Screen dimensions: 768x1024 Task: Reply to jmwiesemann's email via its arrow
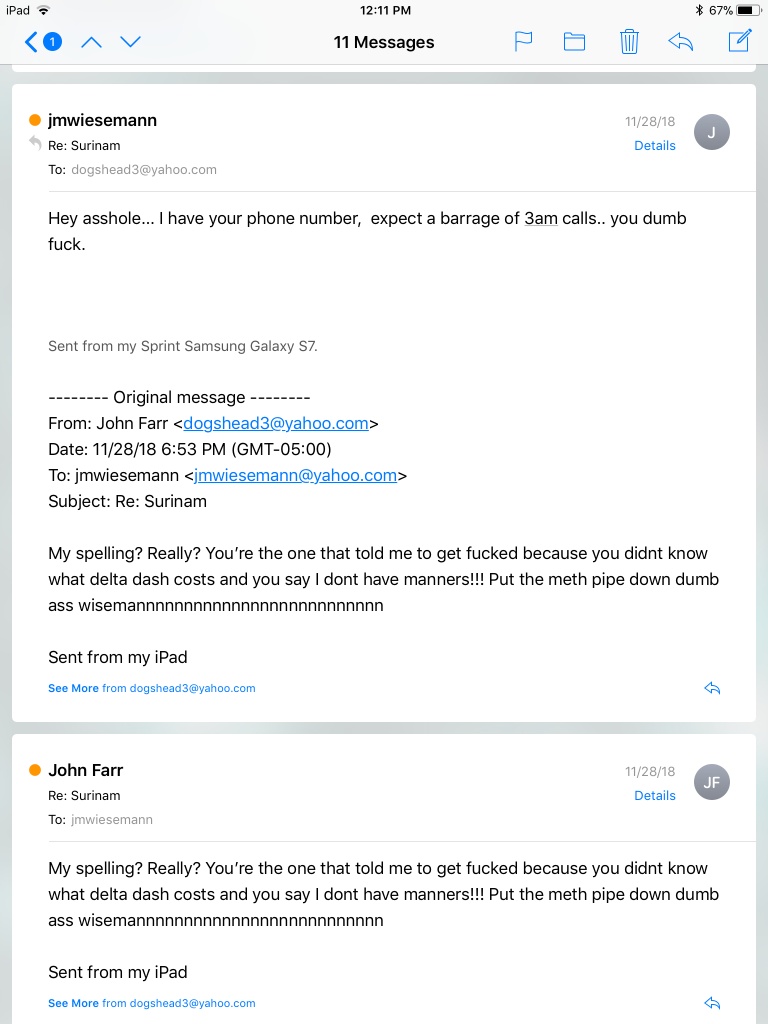pos(712,688)
